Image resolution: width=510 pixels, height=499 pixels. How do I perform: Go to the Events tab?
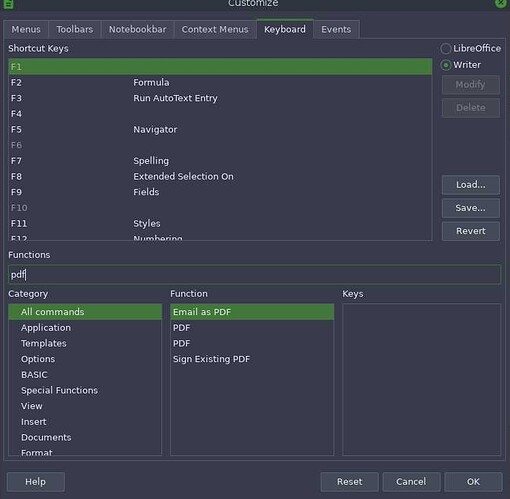click(336, 30)
